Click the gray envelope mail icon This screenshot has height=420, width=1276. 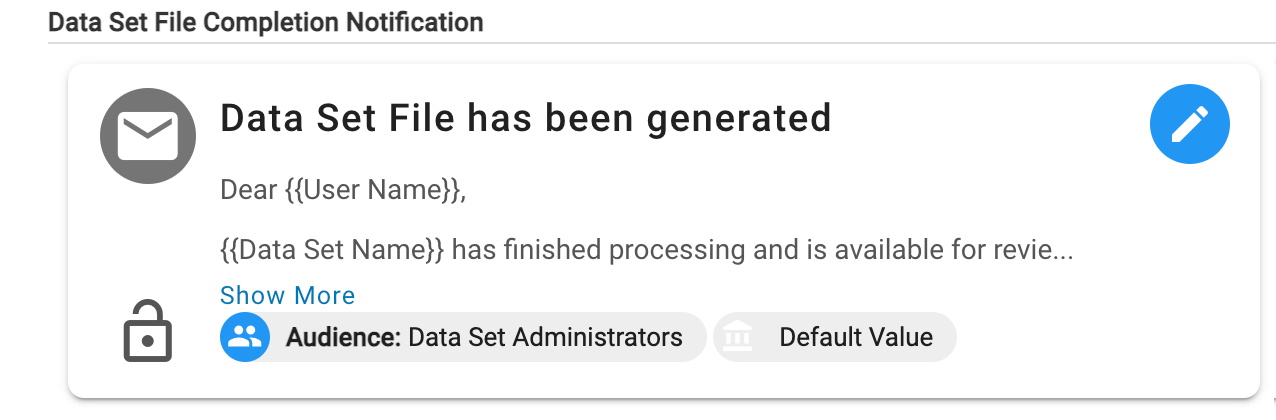click(147, 135)
